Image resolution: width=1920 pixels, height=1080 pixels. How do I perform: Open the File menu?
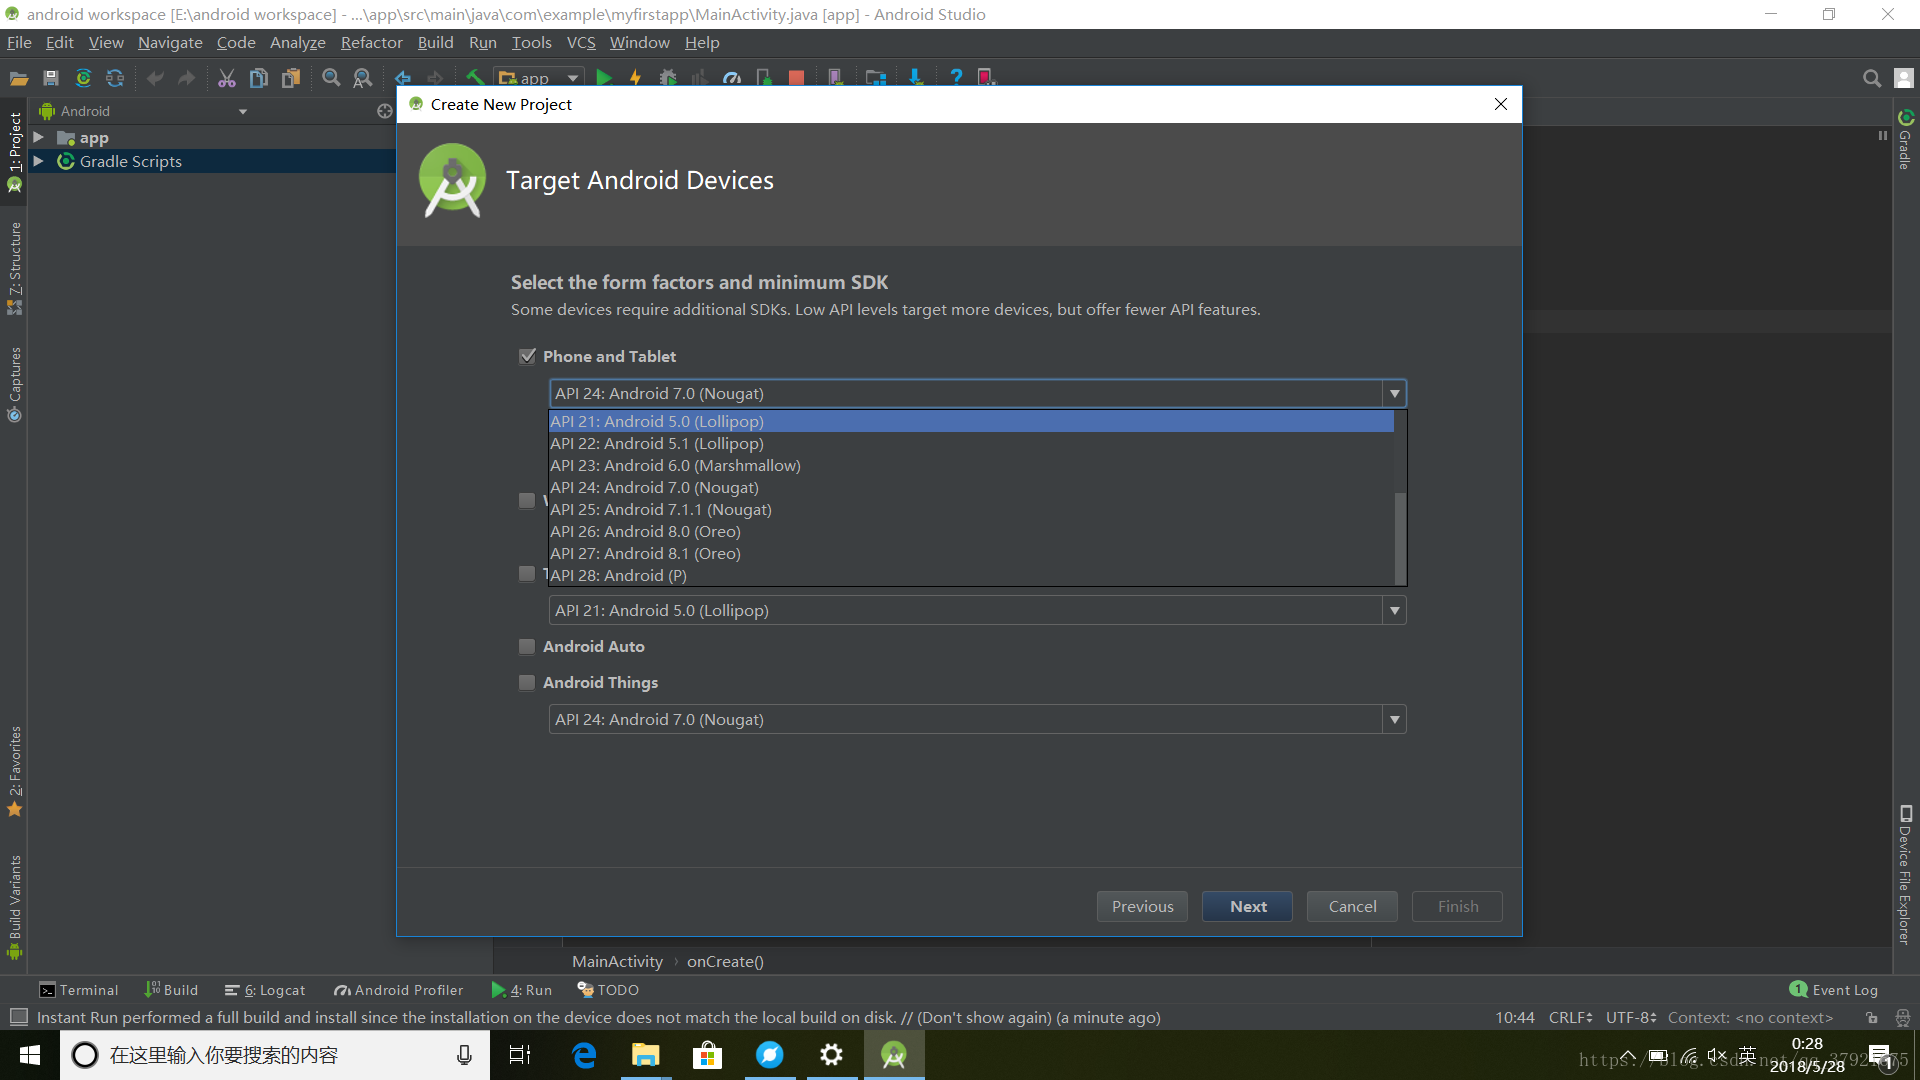tap(19, 42)
